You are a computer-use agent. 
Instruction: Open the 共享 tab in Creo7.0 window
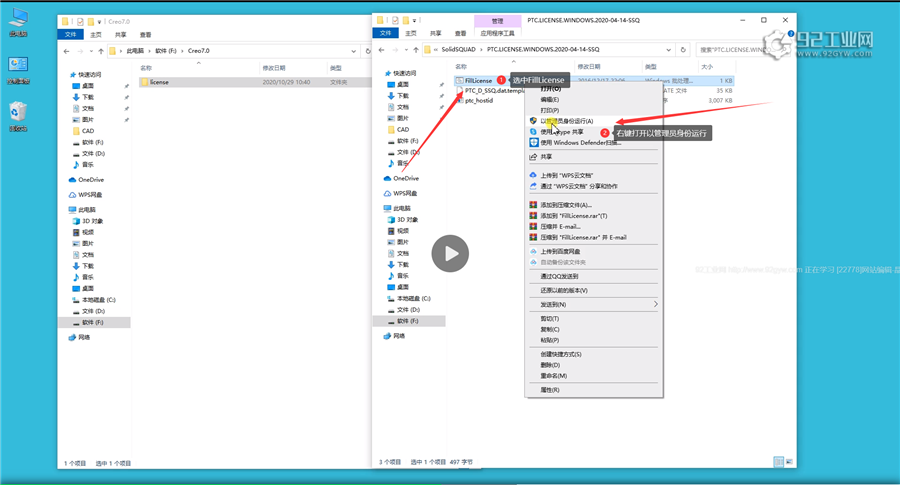coord(121,35)
